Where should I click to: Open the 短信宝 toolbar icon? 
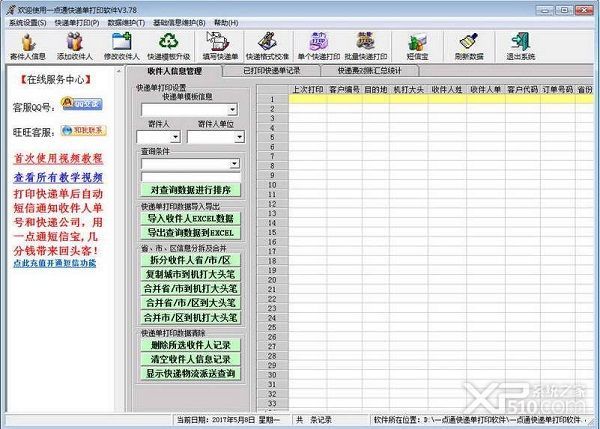click(x=417, y=46)
